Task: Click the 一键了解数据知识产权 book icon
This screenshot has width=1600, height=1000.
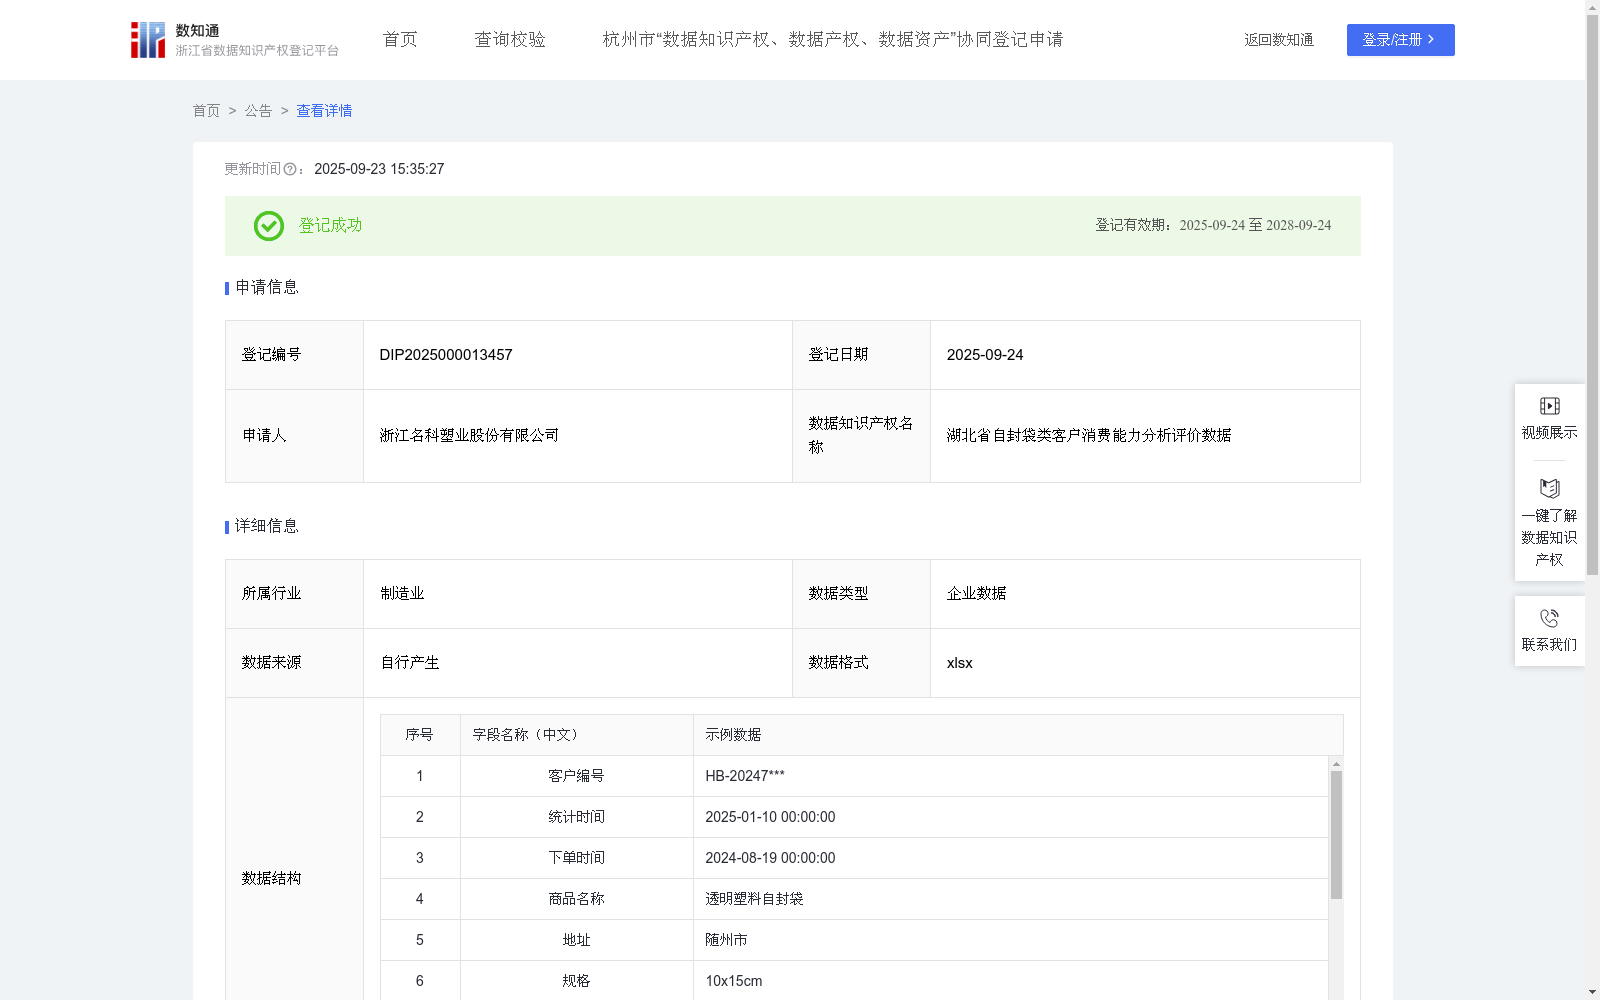Action: [x=1548, y=489]
